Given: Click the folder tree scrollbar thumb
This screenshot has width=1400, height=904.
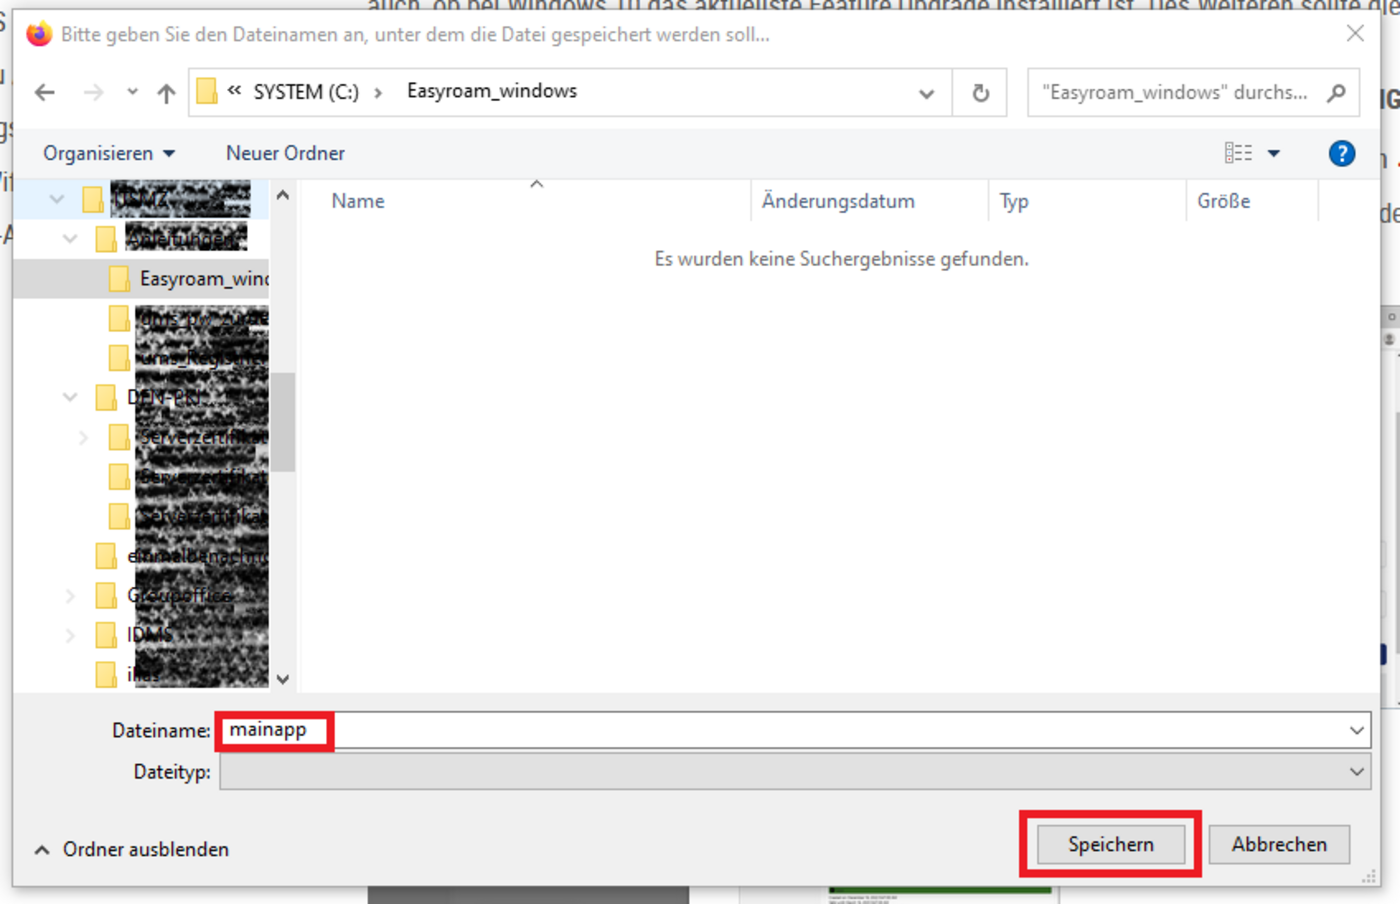Looking at the screenshot, I should (283, 421).
